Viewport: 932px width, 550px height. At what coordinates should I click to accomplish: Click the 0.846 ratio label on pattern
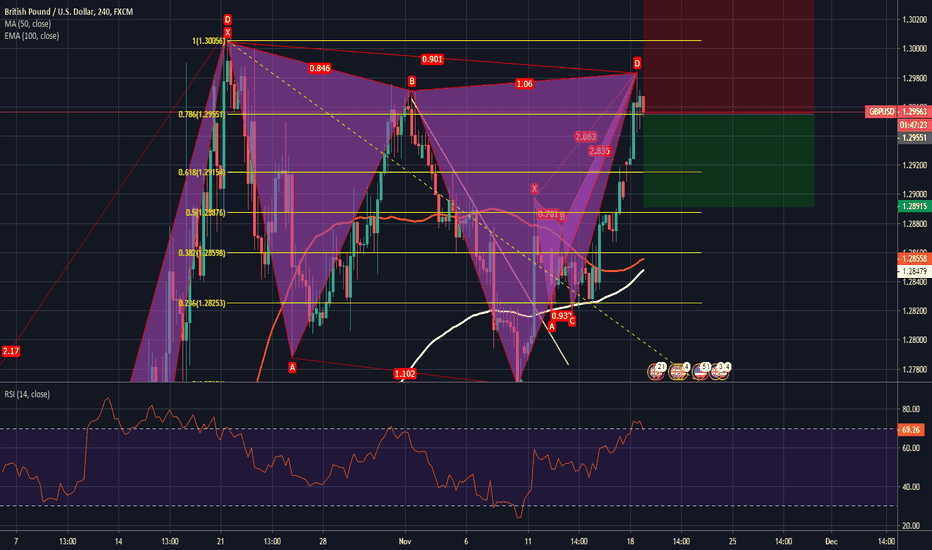pyautogui.click(x=320, y=68)
